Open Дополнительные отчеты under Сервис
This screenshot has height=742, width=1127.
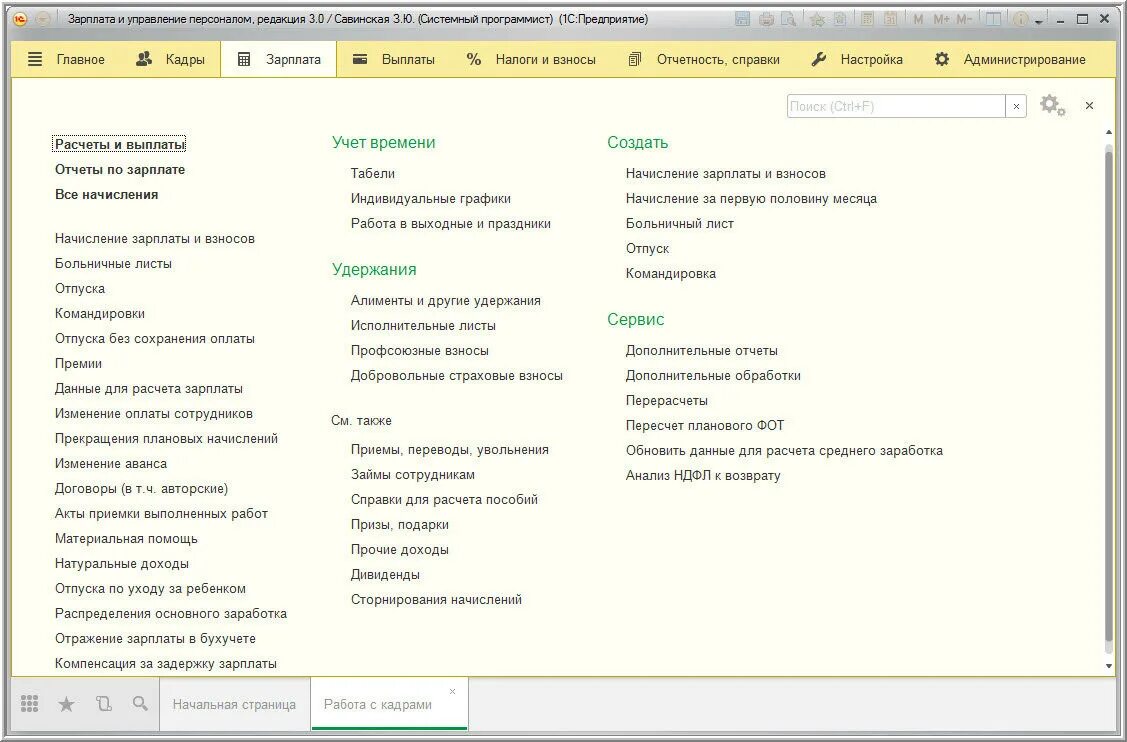coord(702,351)
